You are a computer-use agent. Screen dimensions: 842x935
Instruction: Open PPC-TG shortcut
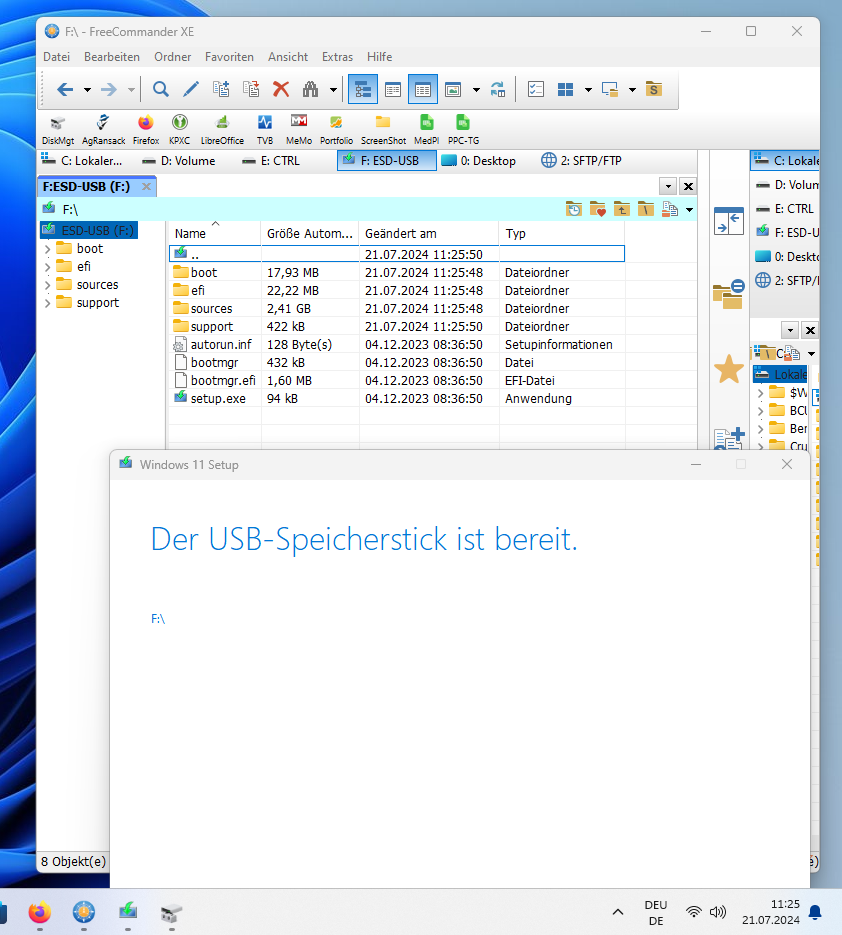(x=463, y=130)
